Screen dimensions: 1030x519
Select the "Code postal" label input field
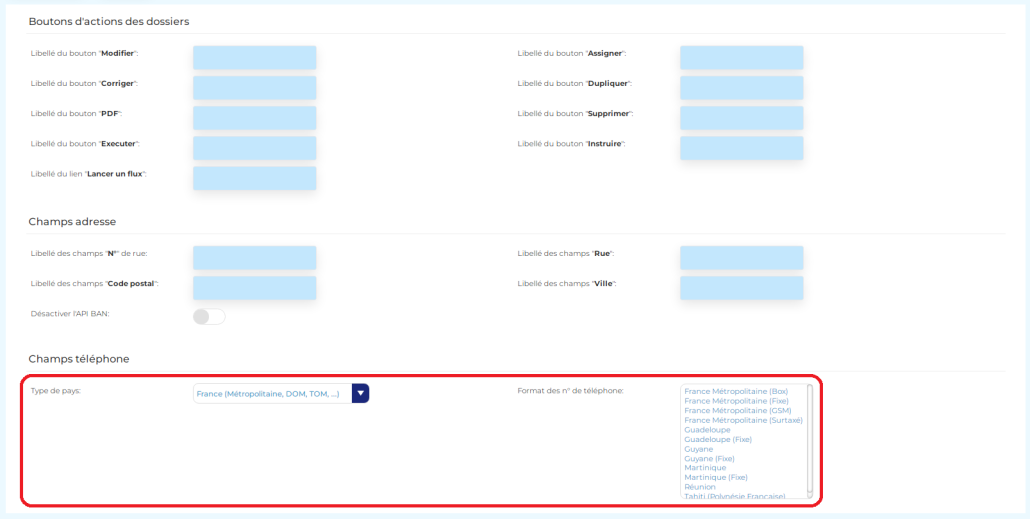click(254, 288)
